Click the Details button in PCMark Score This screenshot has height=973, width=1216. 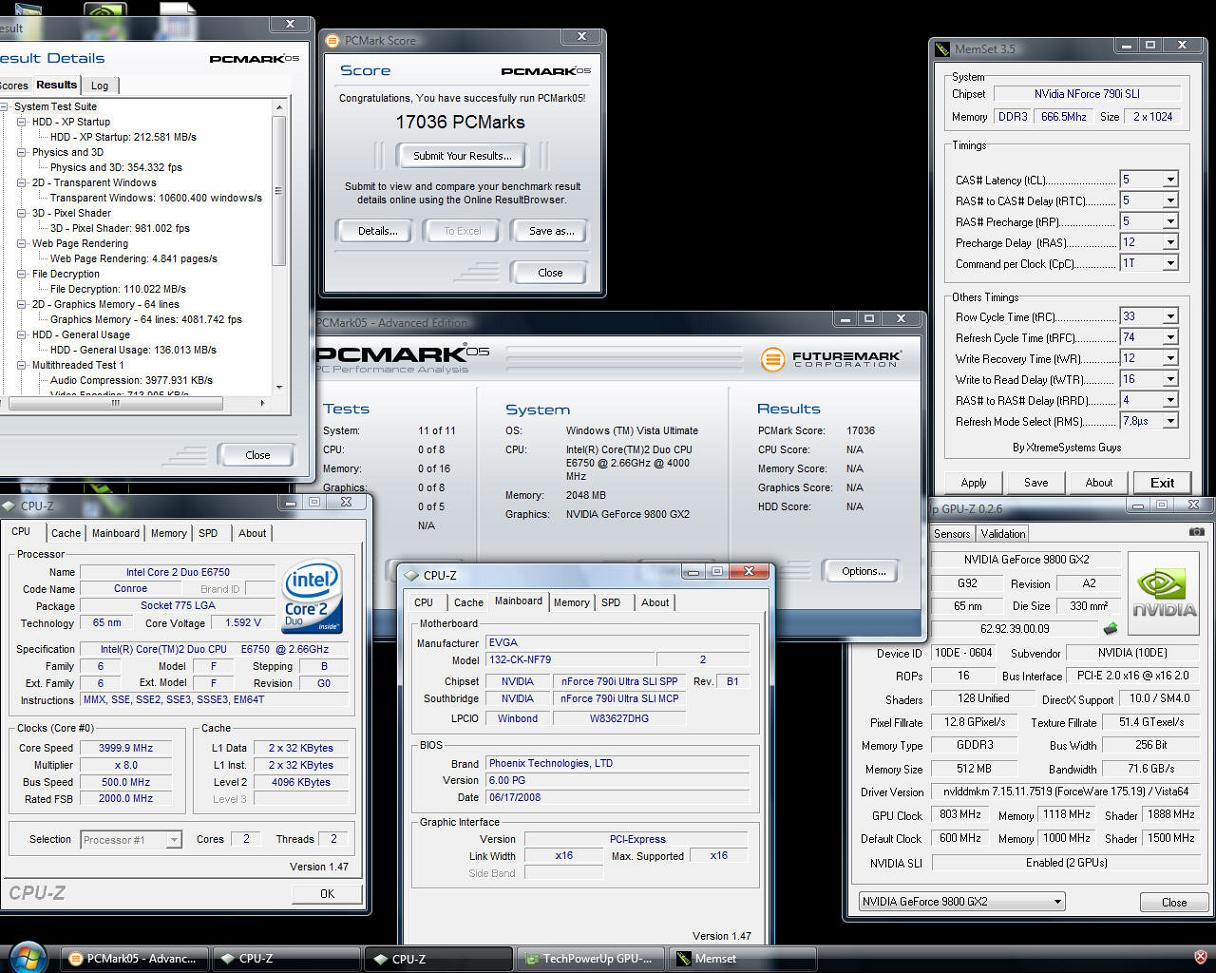click(378, 231)
